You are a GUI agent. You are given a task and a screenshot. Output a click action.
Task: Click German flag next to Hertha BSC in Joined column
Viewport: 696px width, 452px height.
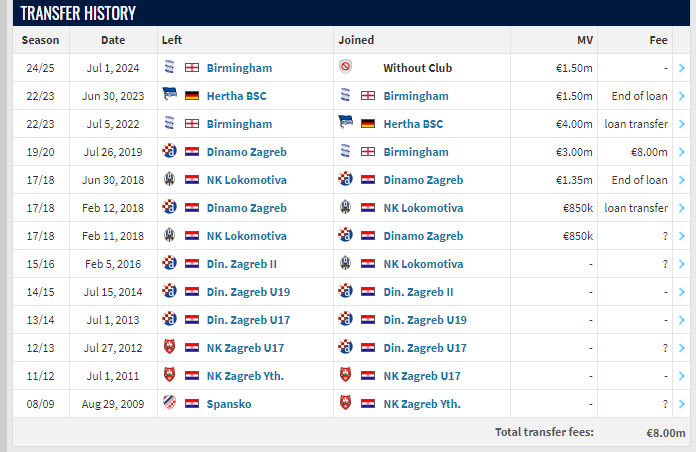(x=368, y=124)
